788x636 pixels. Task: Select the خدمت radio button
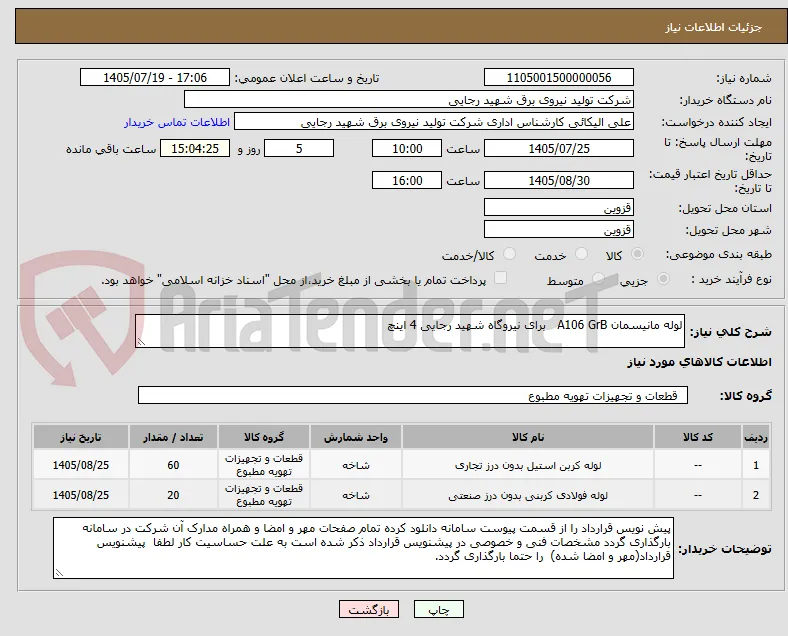(581, 254)
